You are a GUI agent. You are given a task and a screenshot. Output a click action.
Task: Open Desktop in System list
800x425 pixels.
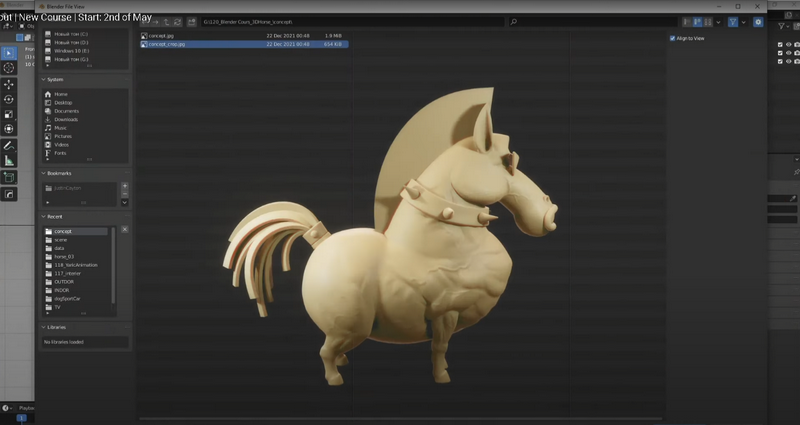point(63,103)
